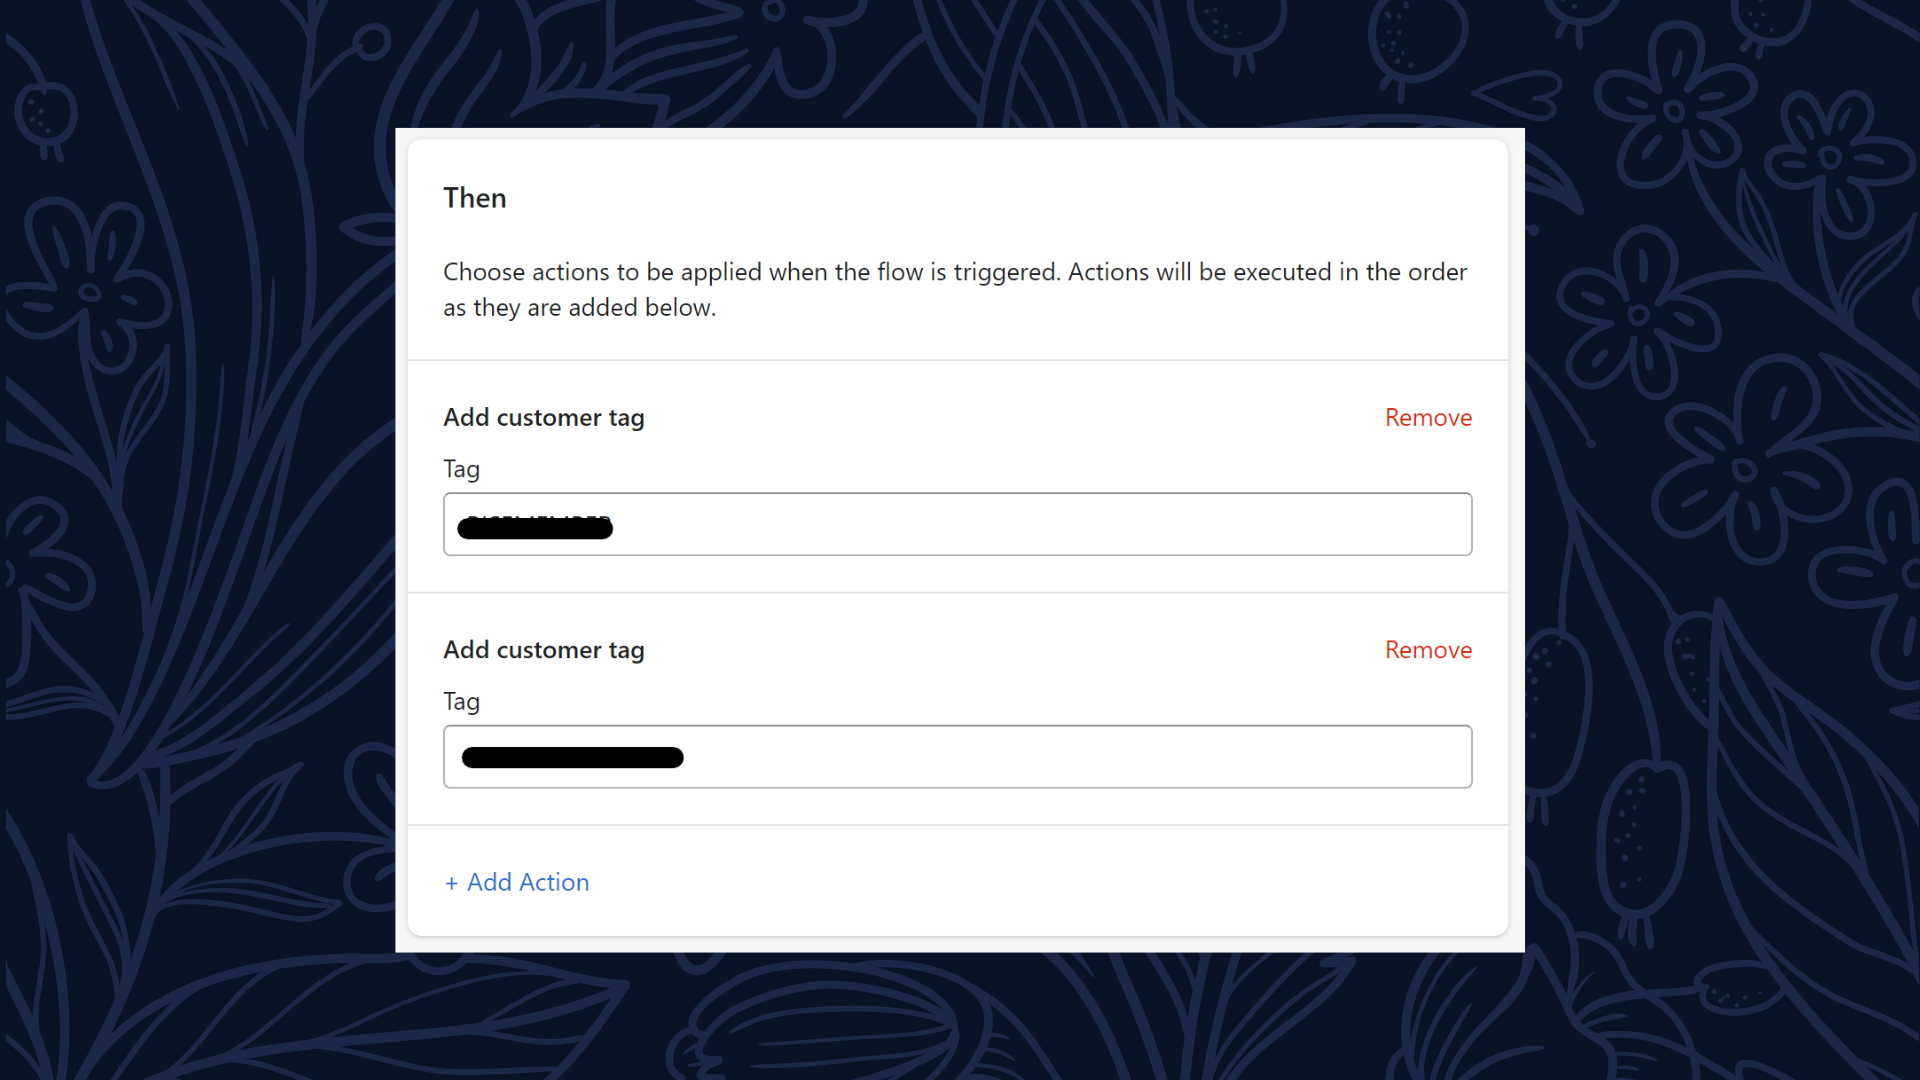Image resolution: width=1920 pixels, height=1080 pixels.
Task: Click empty white space right of Then heading
Action: (x=1000, y=198)
